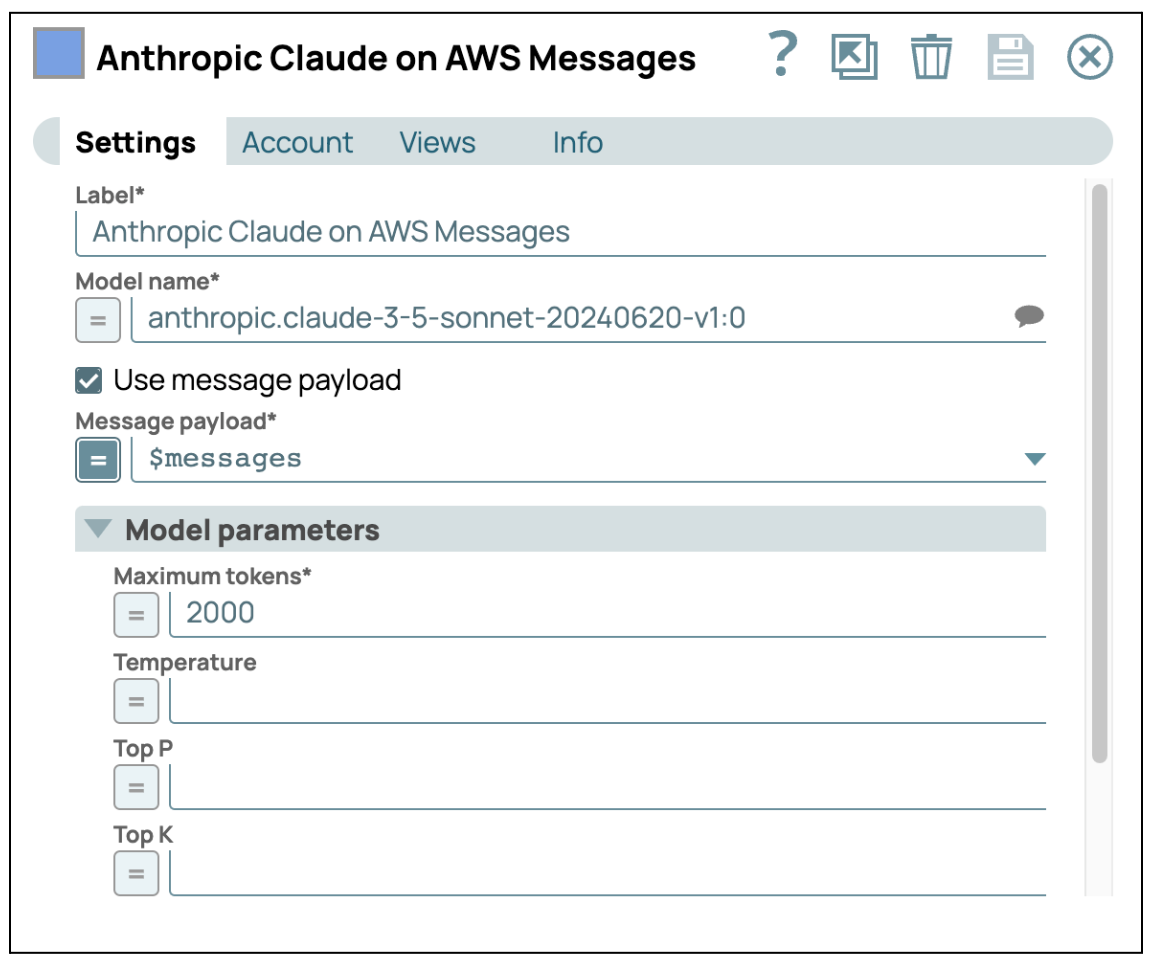1152x964 pixels.
Task: Open the Message payload dropdown arrow
Action: pos(1034,459)
